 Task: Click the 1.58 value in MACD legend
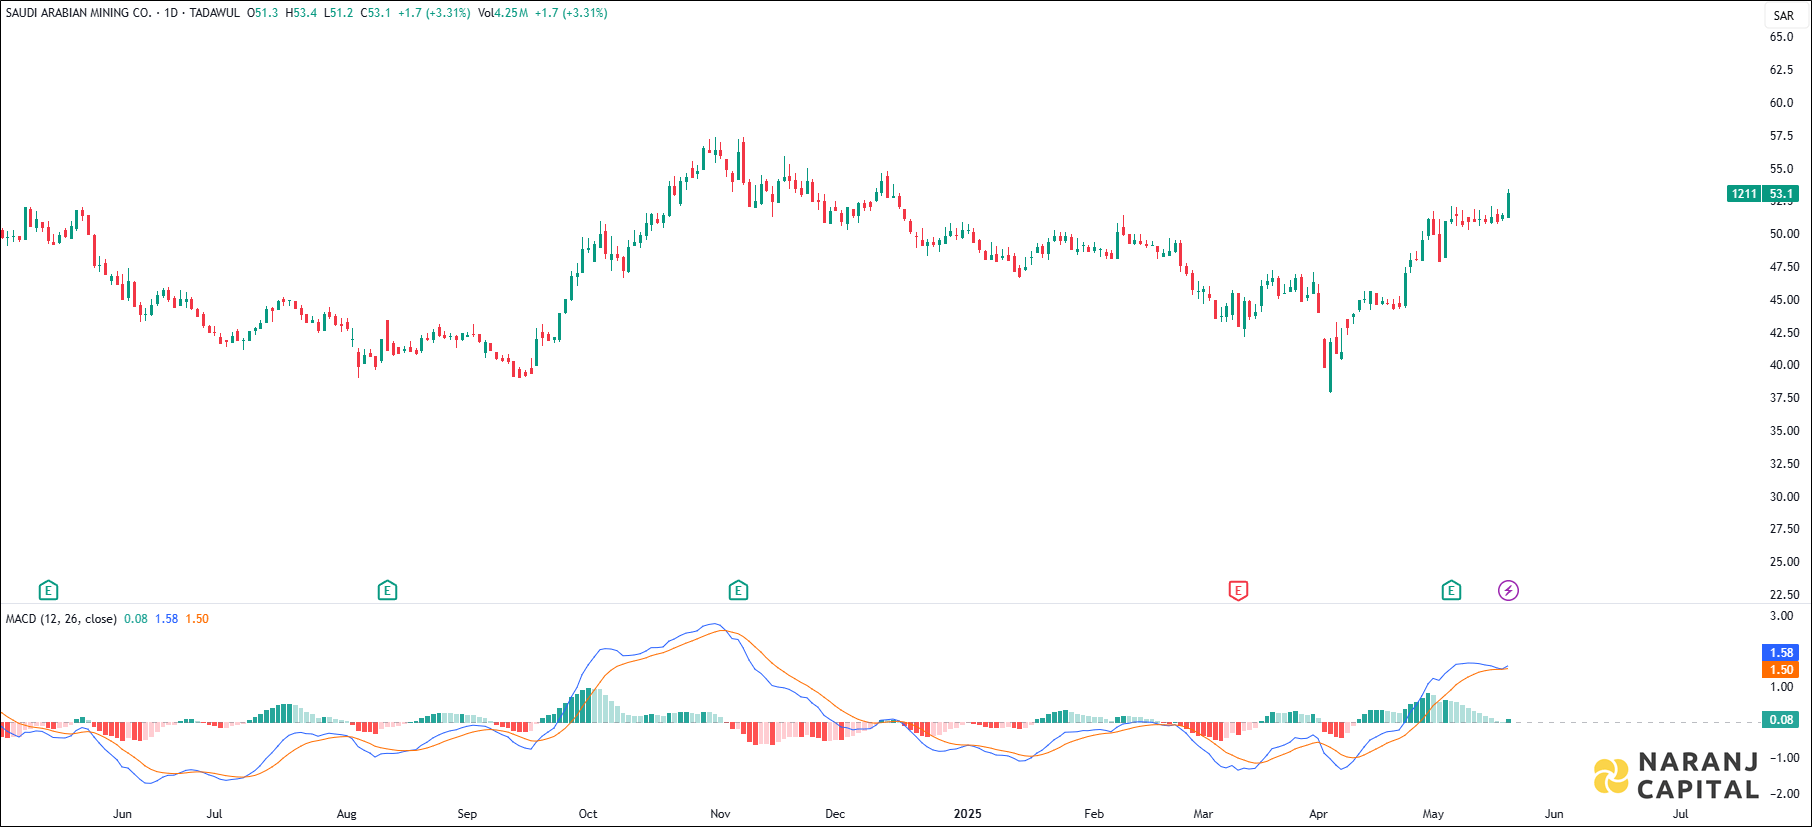[166, 619]
